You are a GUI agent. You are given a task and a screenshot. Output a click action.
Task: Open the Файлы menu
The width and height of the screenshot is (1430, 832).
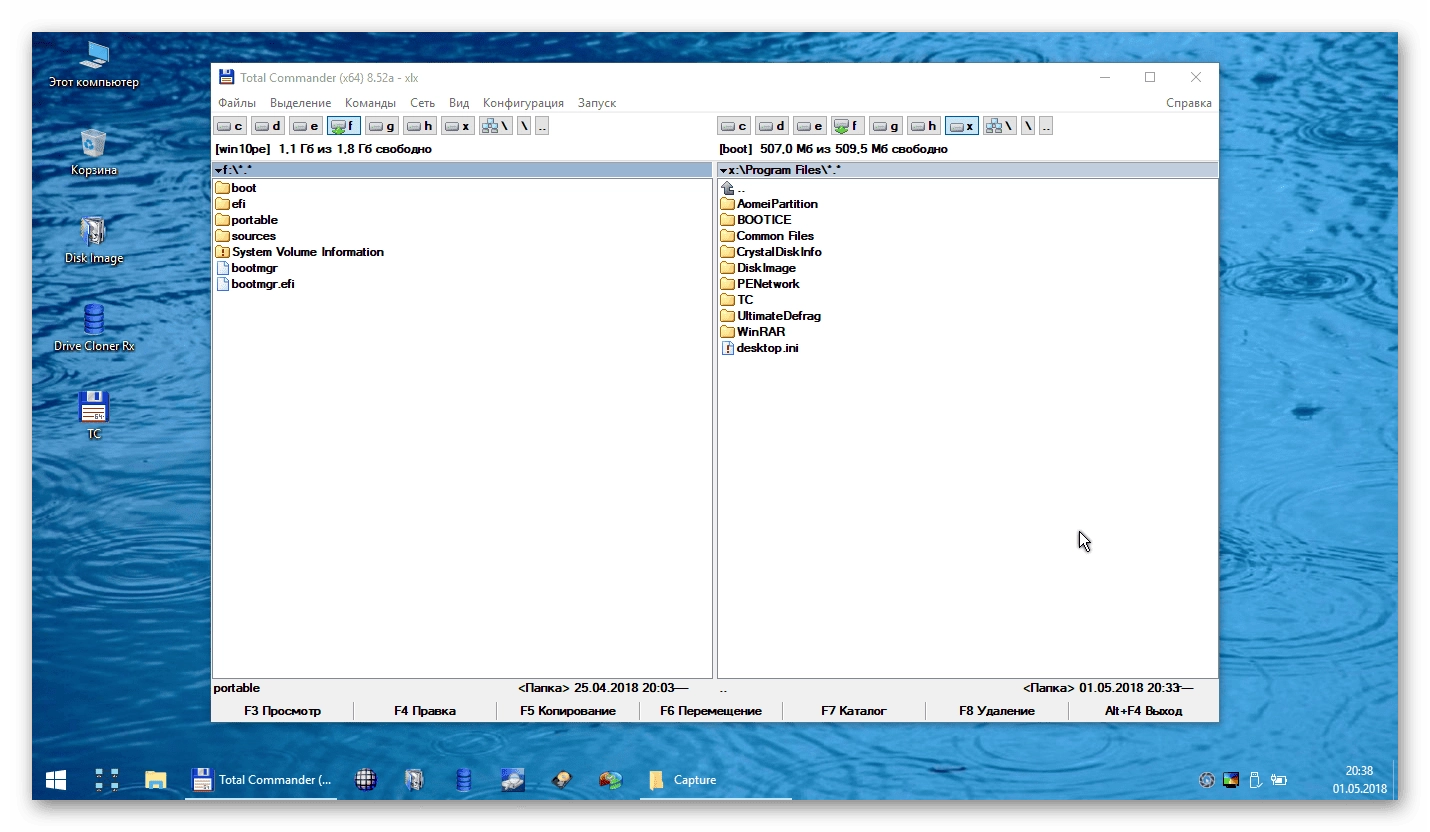tap(237, 103)
